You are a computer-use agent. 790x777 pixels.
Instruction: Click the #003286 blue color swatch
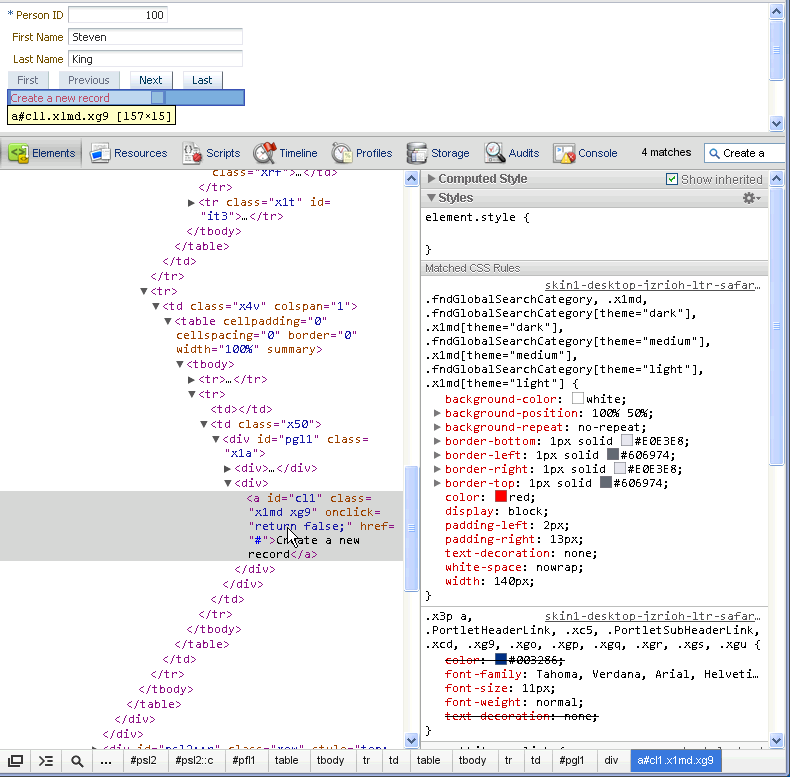[x=500, y=659]
